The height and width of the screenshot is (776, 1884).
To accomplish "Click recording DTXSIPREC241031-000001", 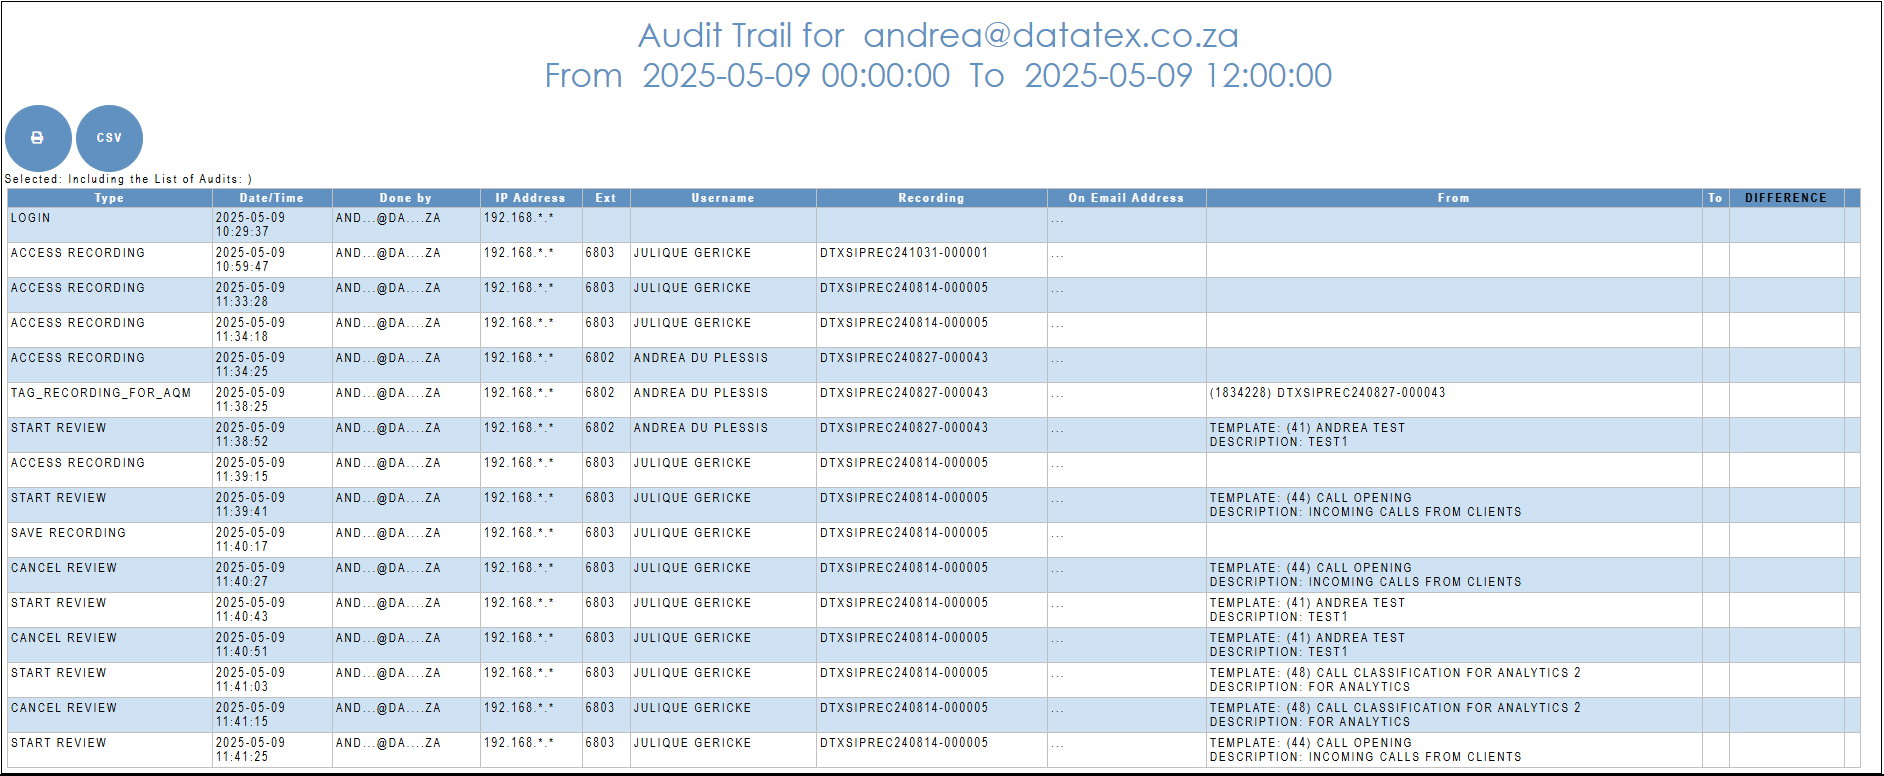I will (903, 253).
